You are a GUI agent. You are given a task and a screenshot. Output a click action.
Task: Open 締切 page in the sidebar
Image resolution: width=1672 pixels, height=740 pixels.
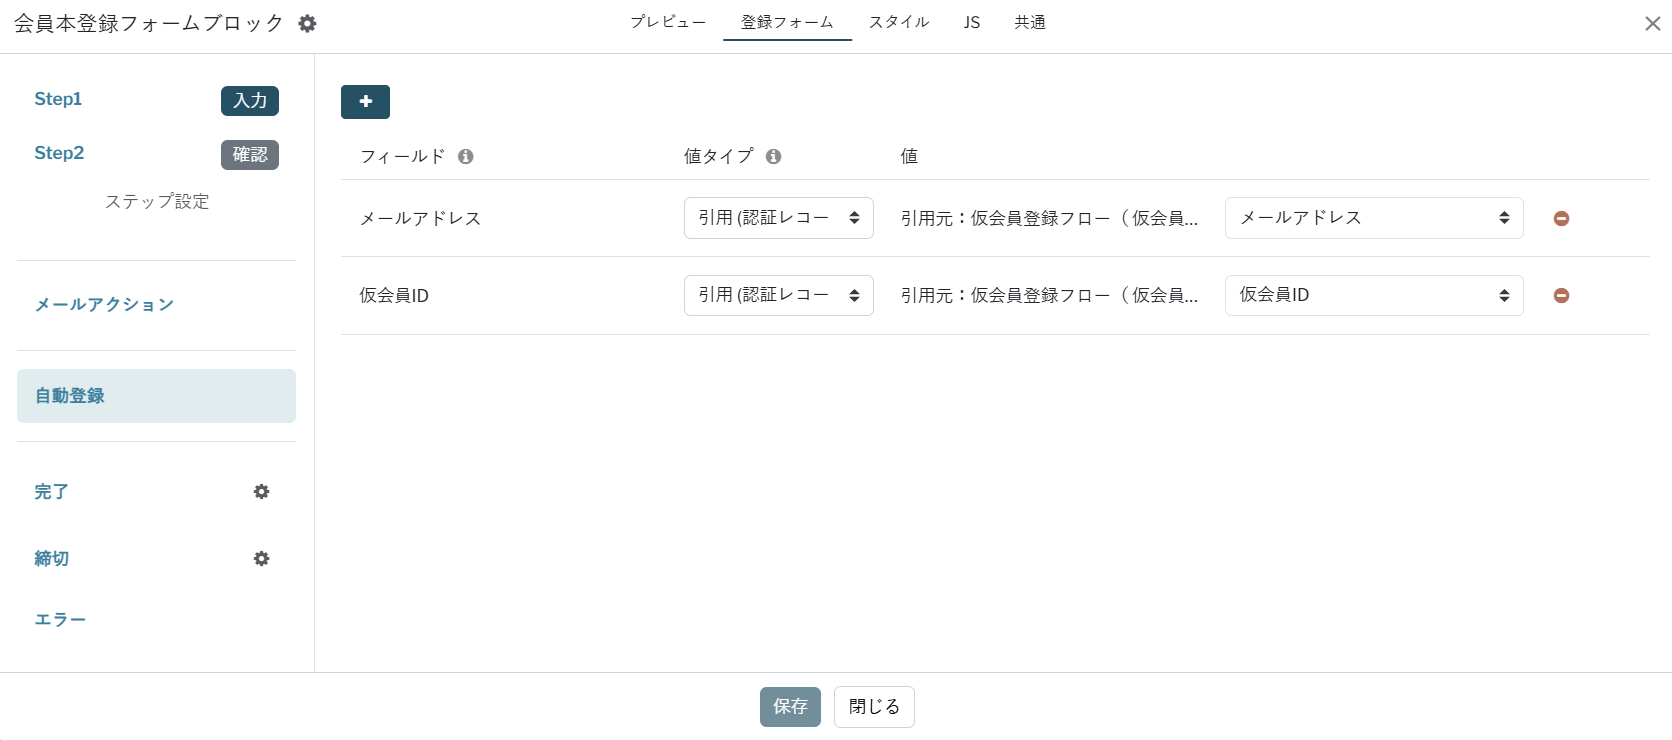pos(51,559)
